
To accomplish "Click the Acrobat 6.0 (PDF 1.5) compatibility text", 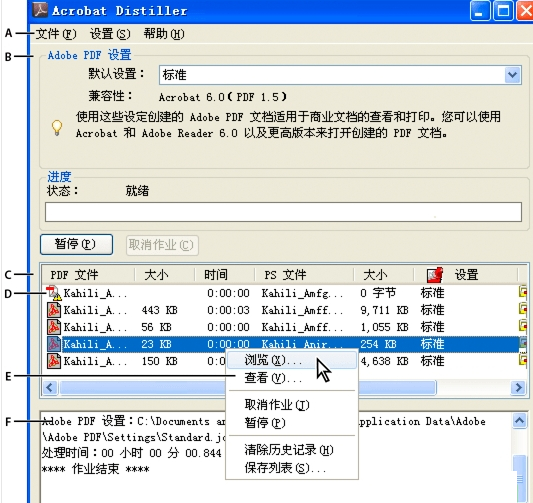I will pyautogui.click(x=223, y=97).
